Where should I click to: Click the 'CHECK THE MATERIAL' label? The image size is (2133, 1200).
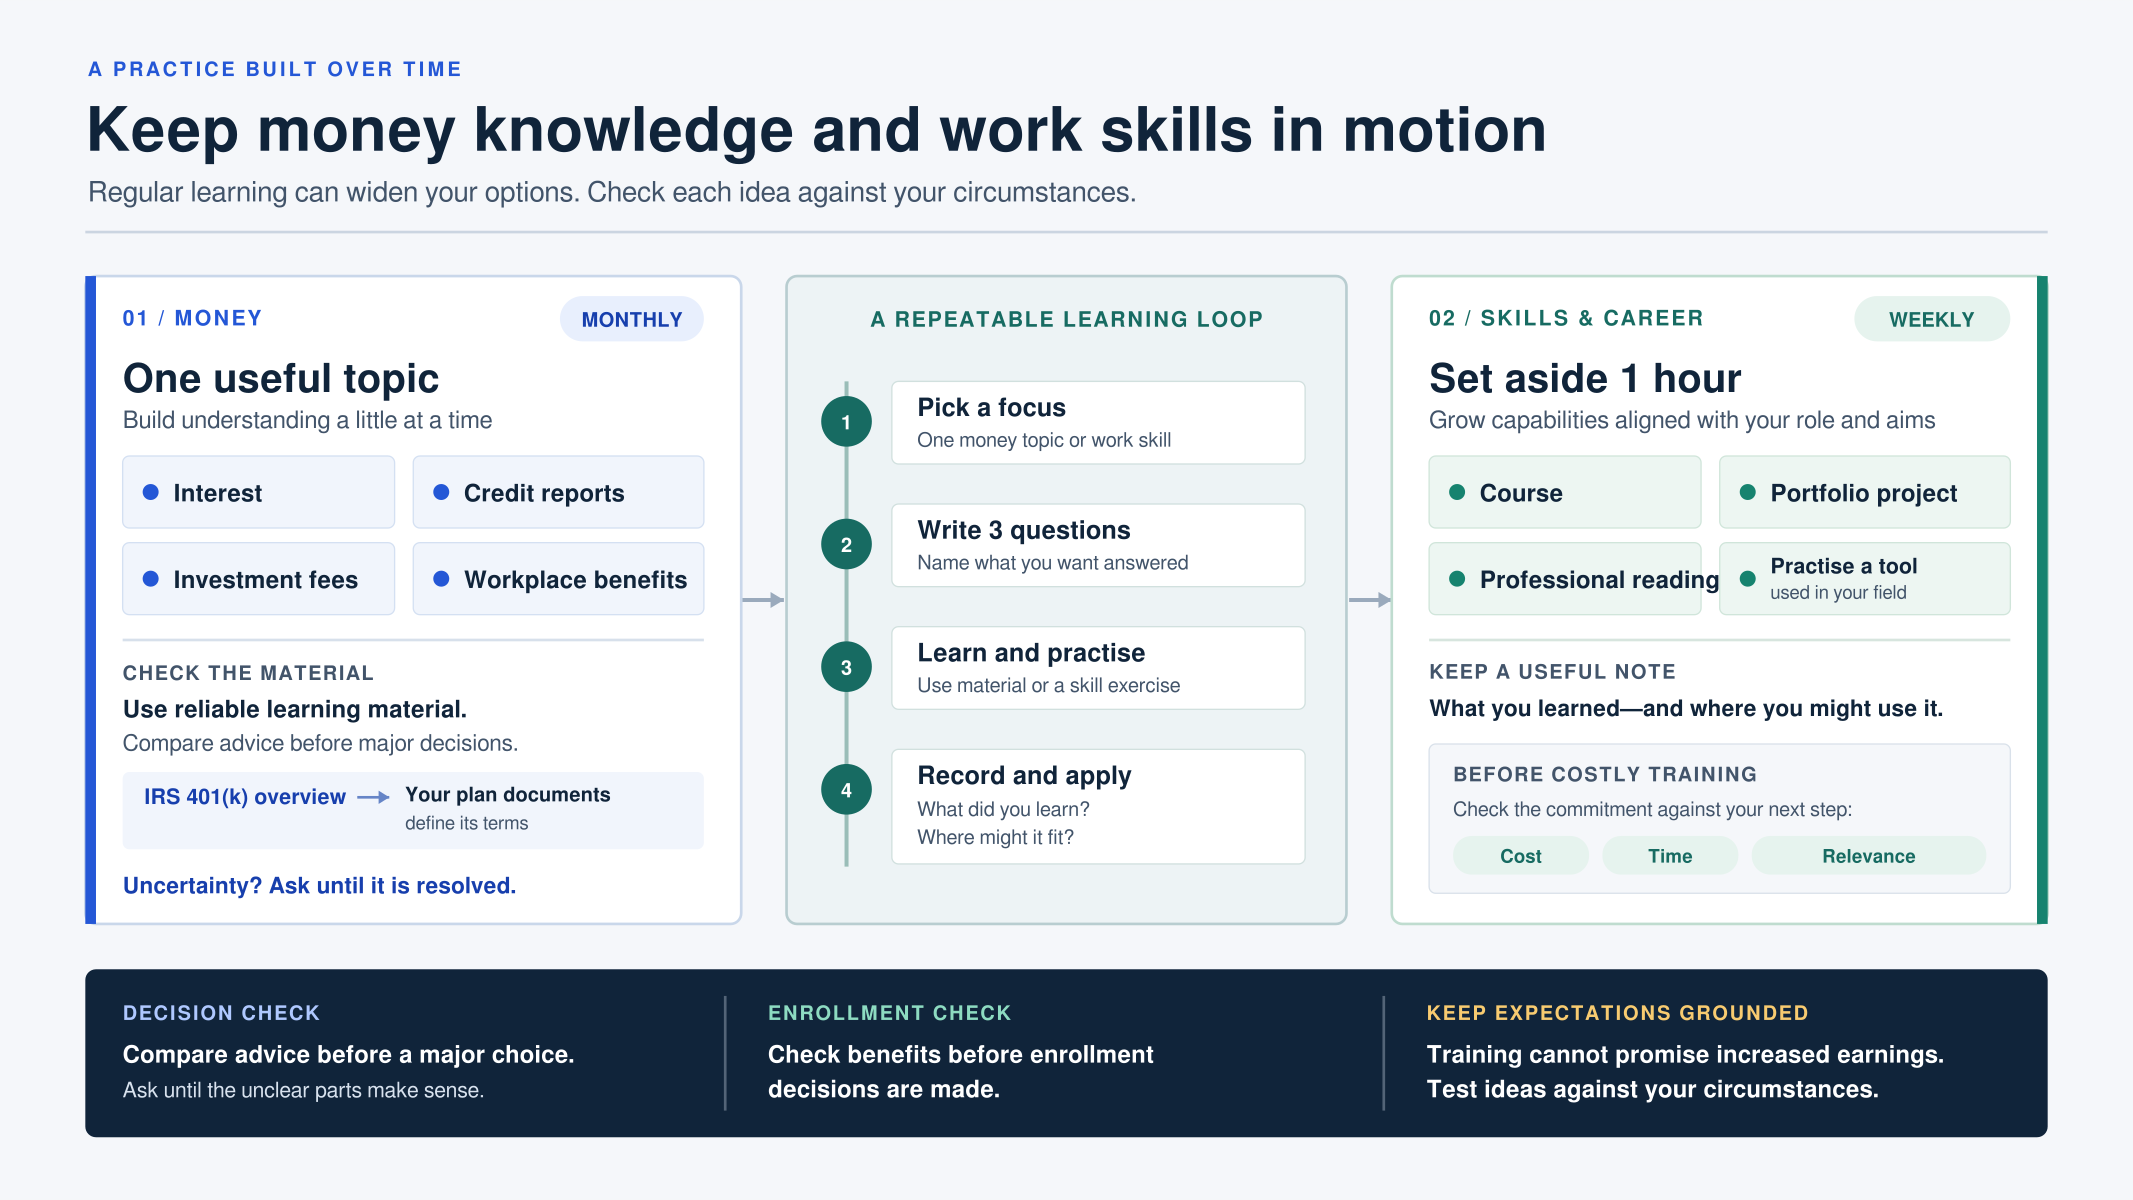248,673
